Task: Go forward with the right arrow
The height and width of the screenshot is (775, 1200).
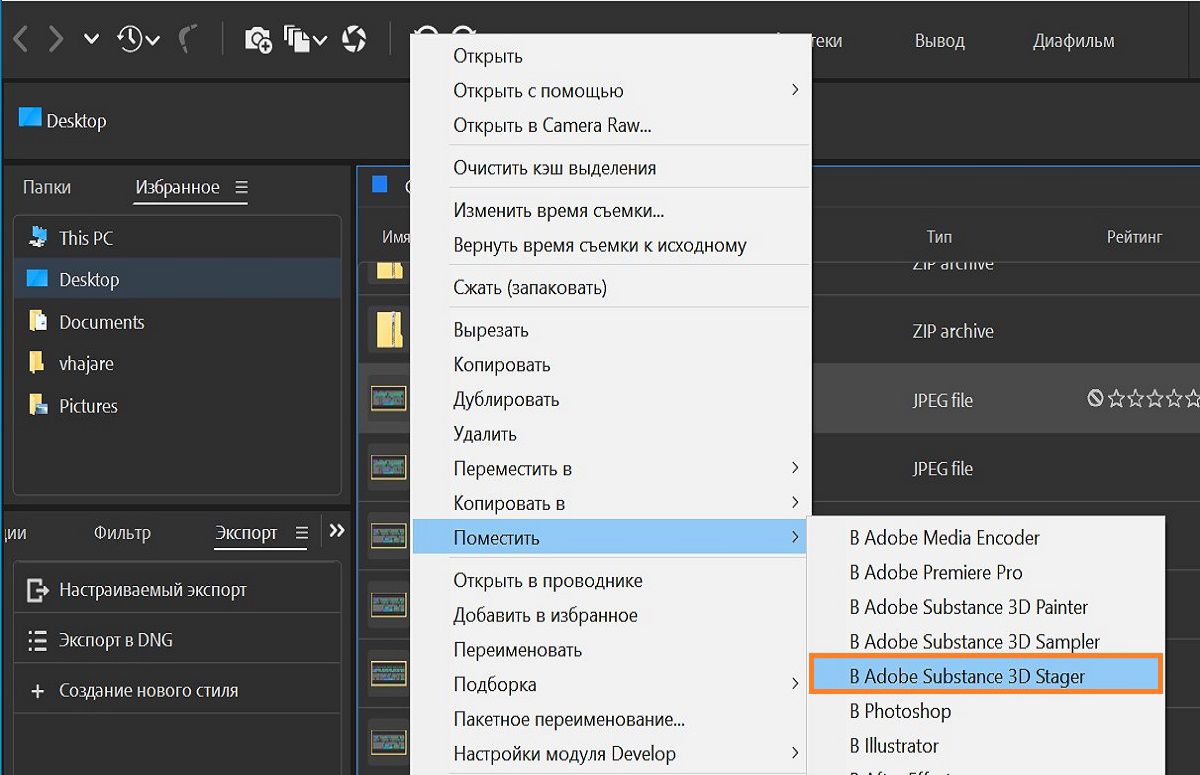Action: pyautogui.click(x=56, y=39)
